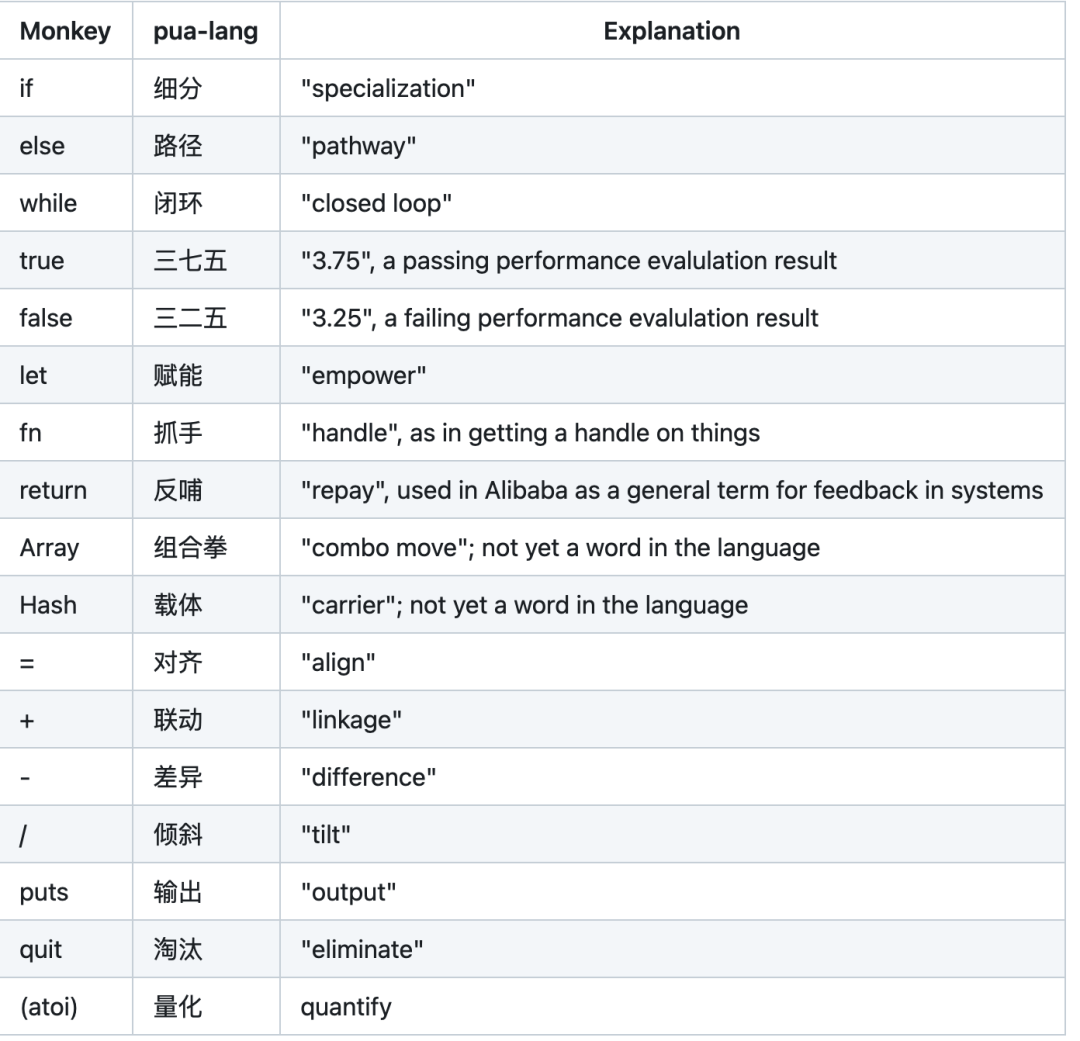This screenshot has width=1080, height=1041.
Task: Click the "pathway" explanation text
Action: click(x=358, y=147)
